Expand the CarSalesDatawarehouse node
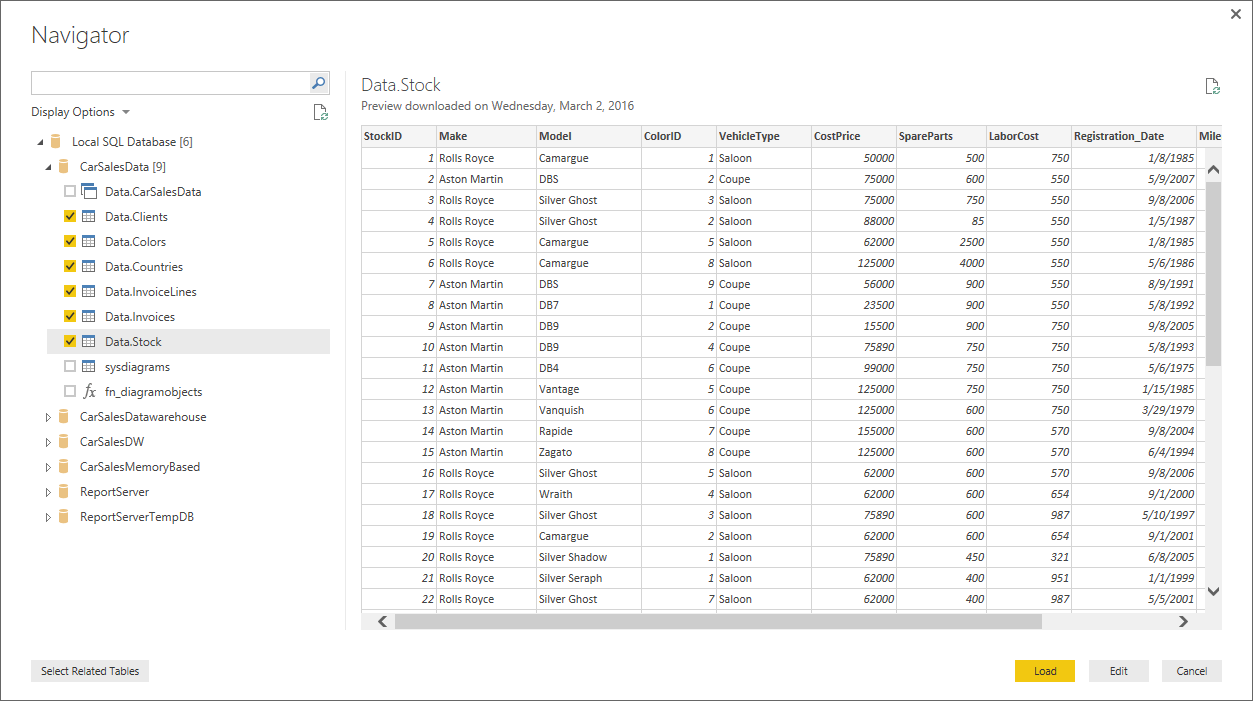1253x701 pixels. point(48,417)
